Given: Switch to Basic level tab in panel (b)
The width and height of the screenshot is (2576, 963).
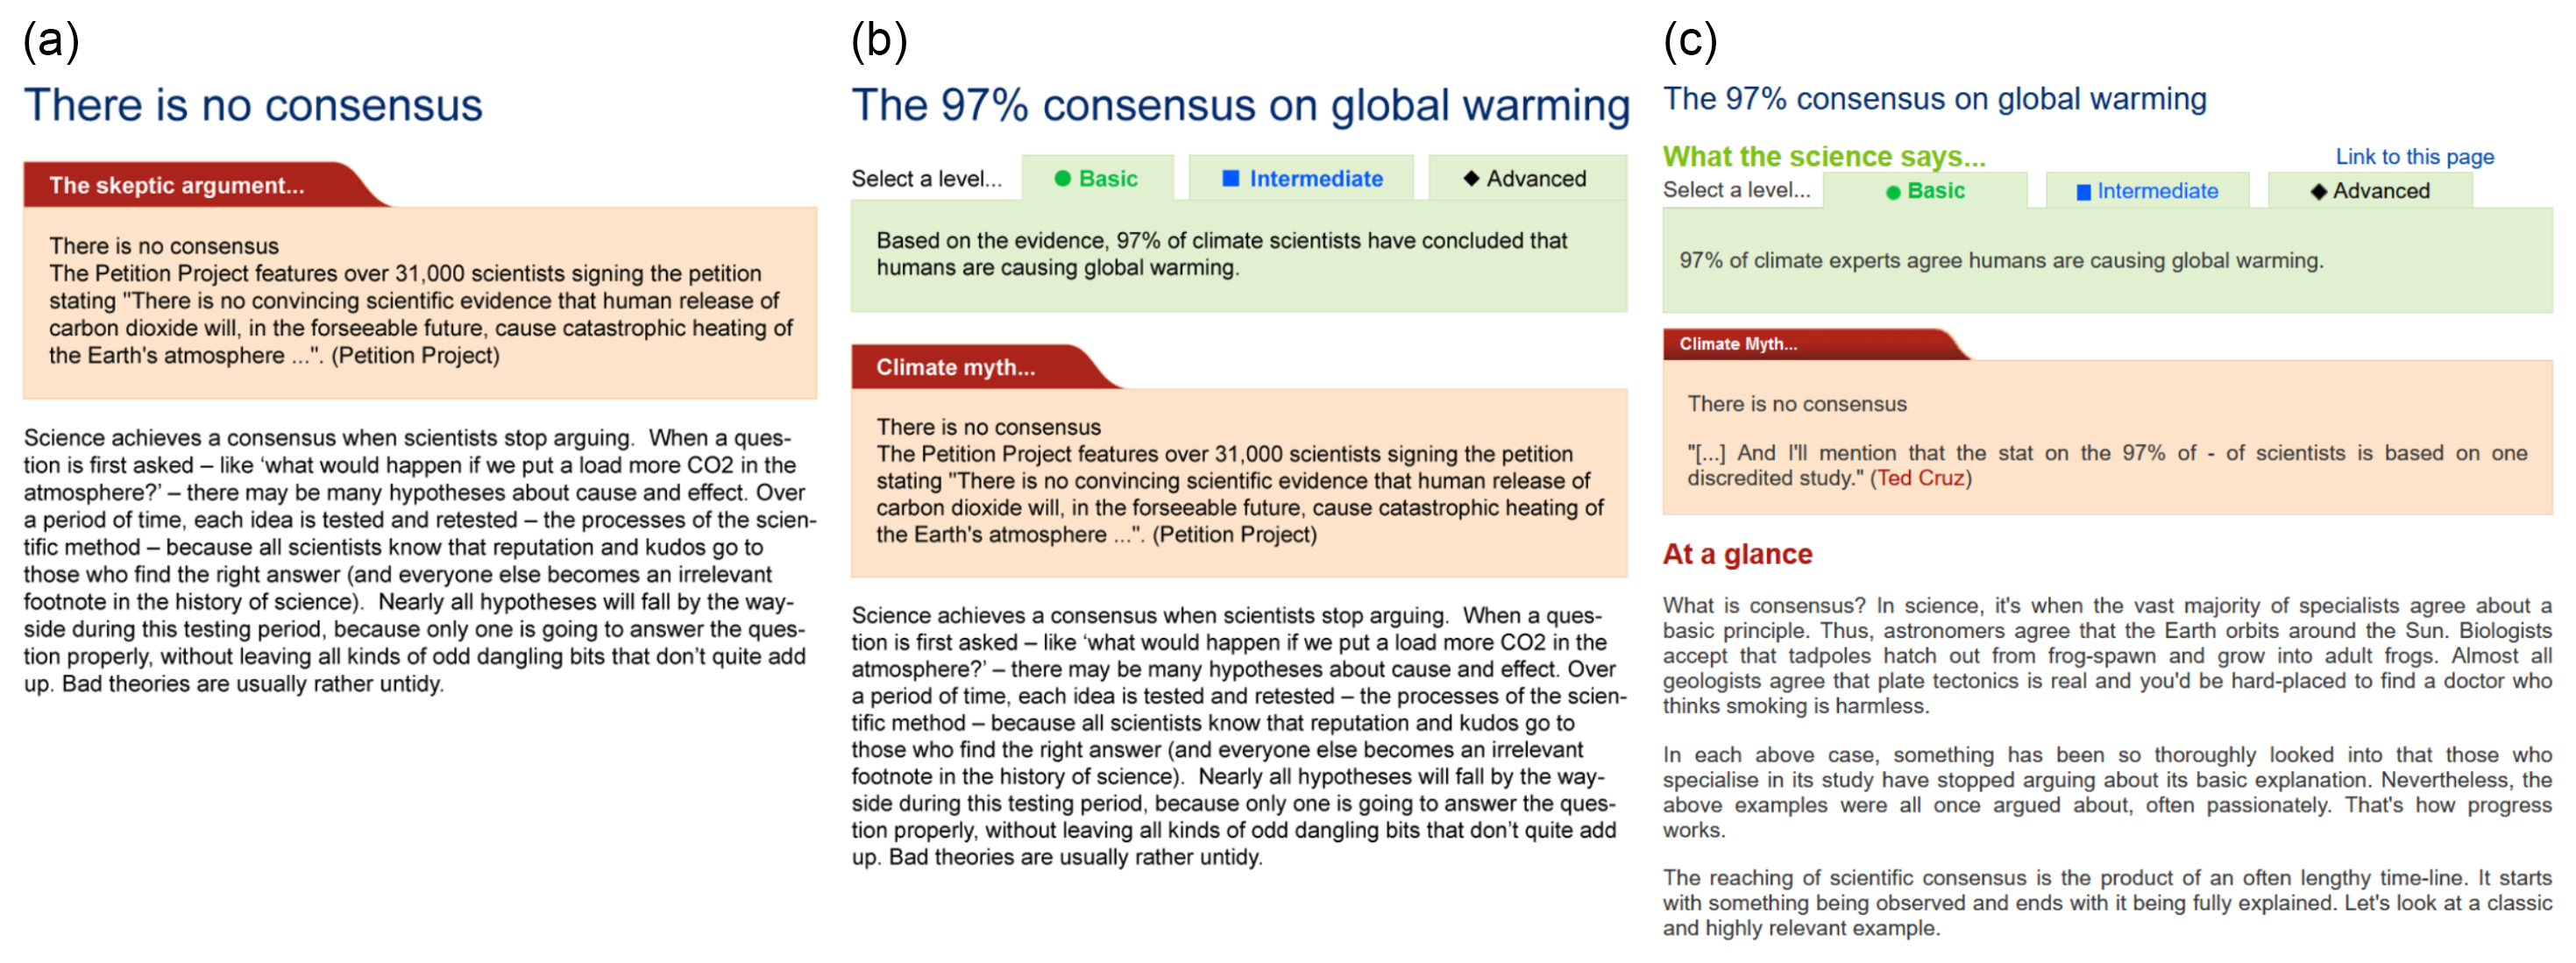Looking at the screenshot, I should pos(1097,179).
